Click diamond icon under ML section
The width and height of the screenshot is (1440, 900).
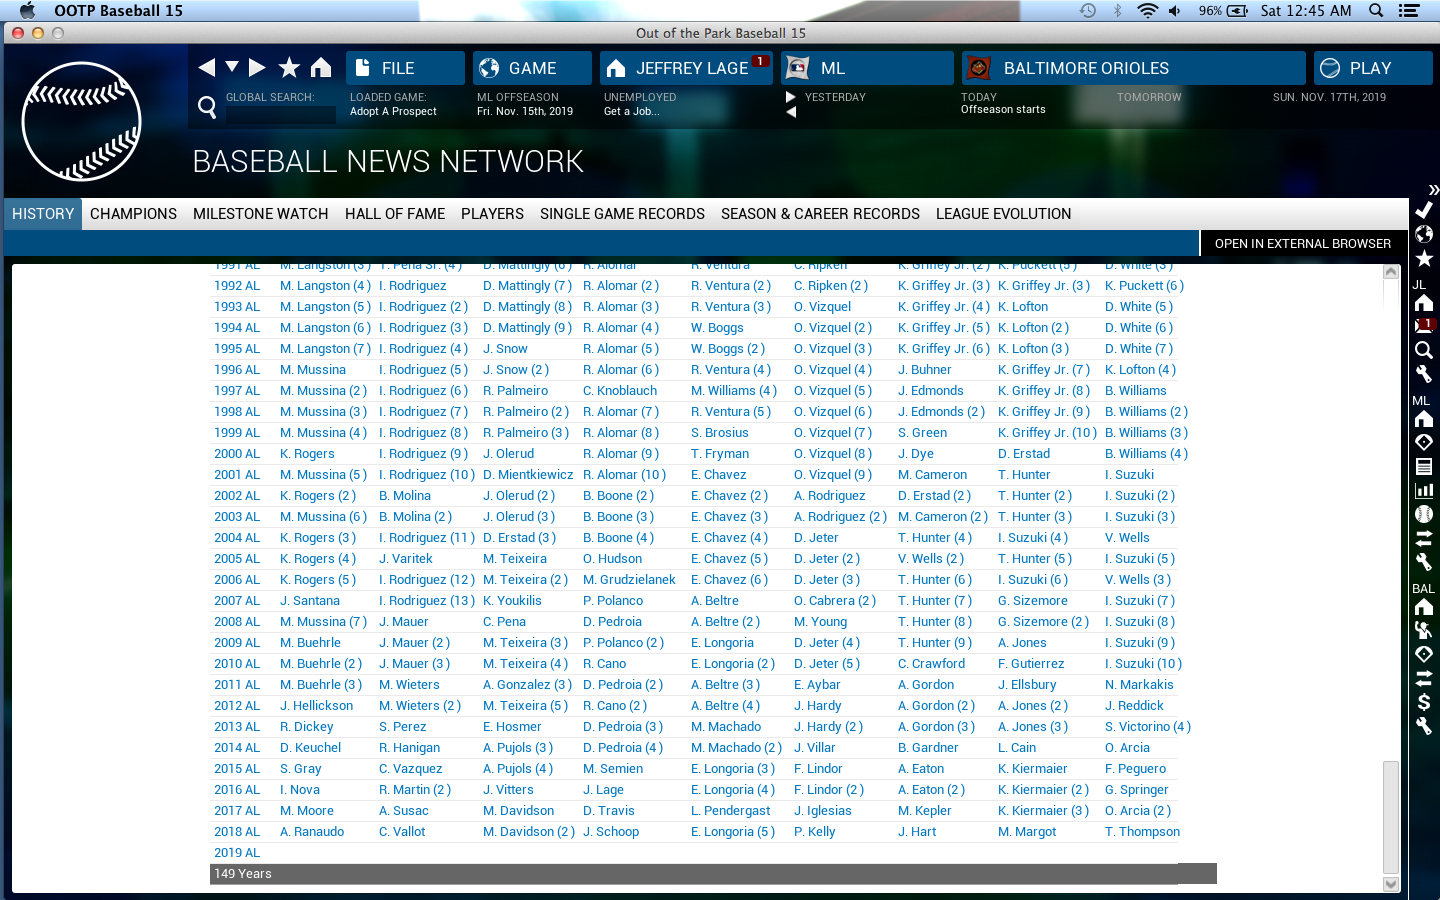[1424, 442]
